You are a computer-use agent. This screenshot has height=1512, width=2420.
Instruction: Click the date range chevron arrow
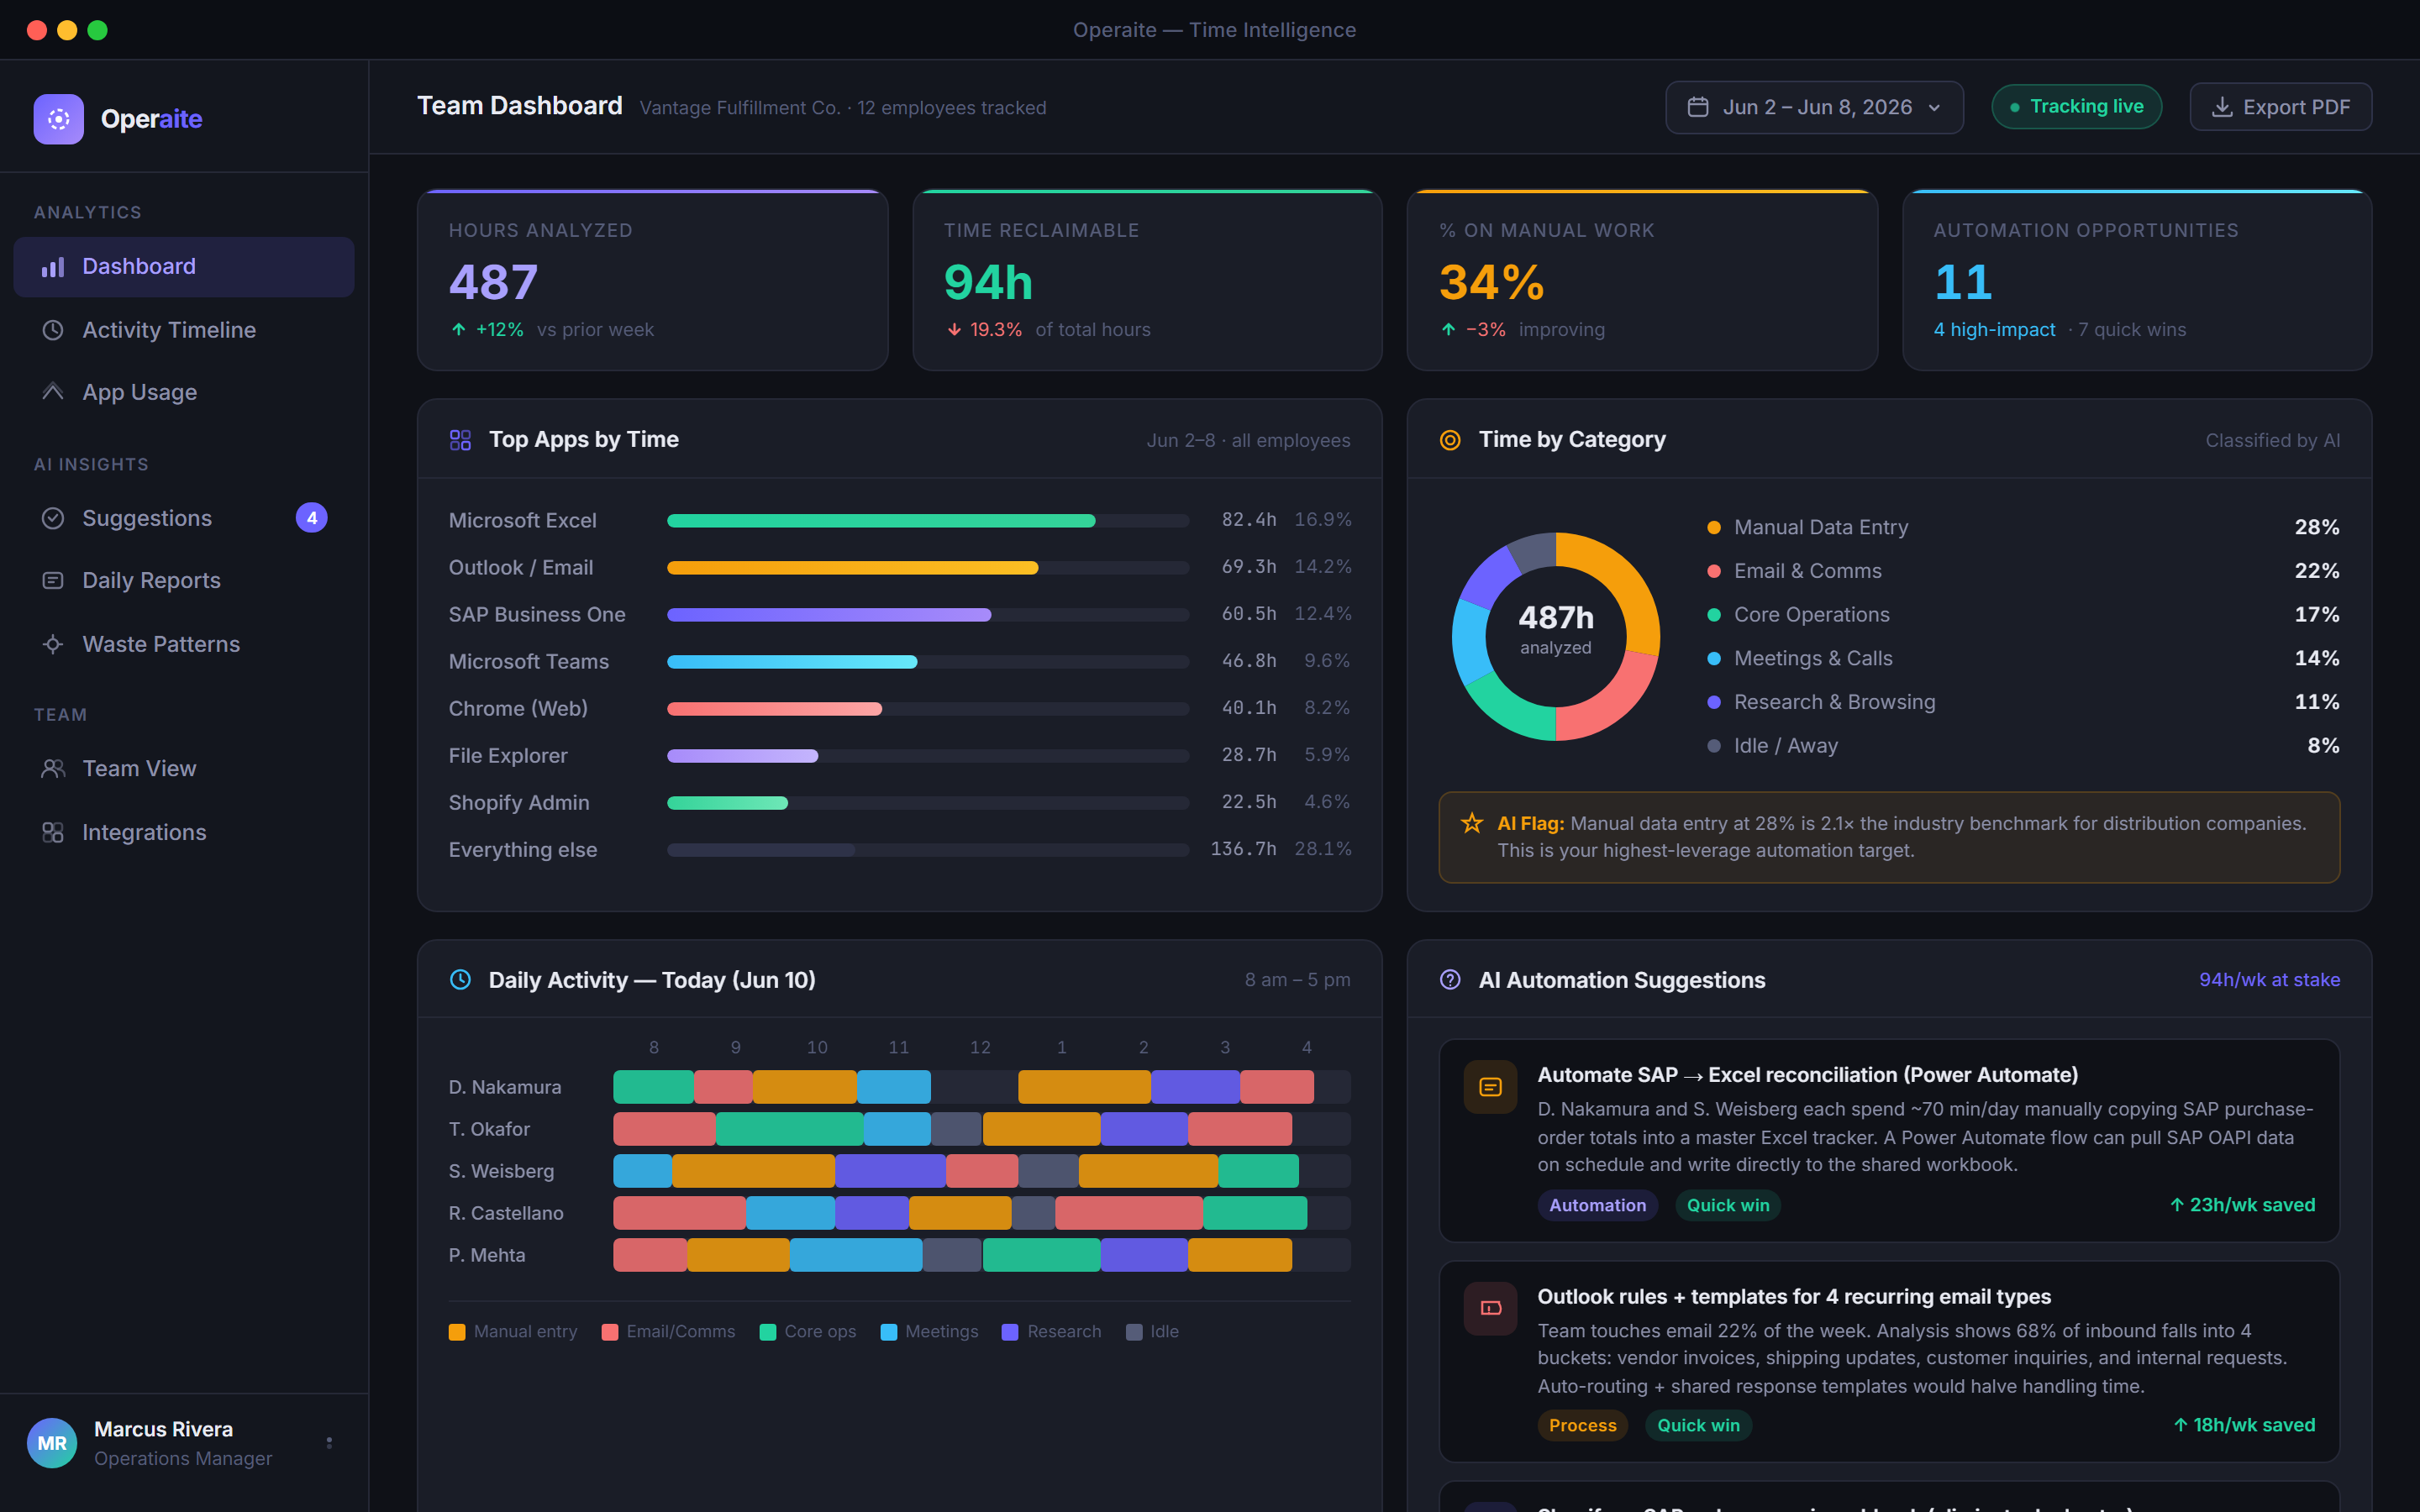click(1934, 108)
